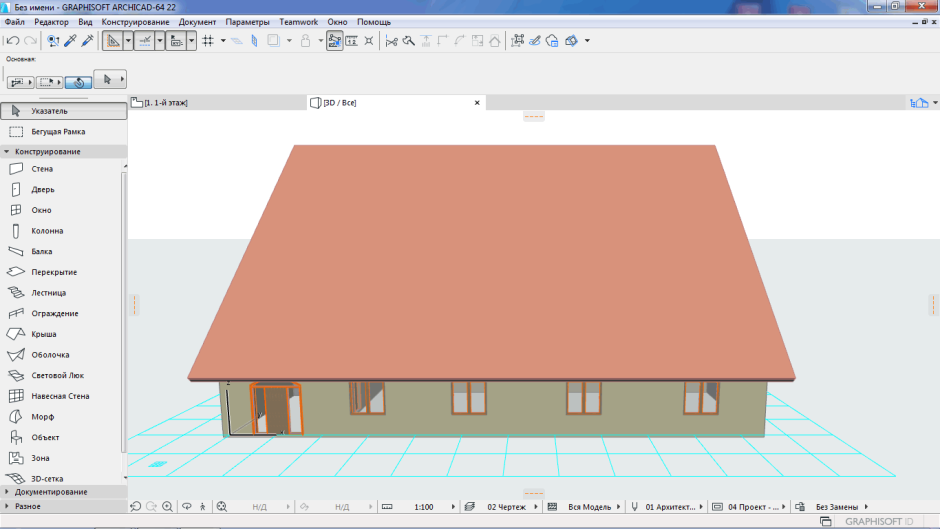Screen dimensions: 940x529
Task: Click the element dimensions 1.2 icon
Action: (351, 41)
